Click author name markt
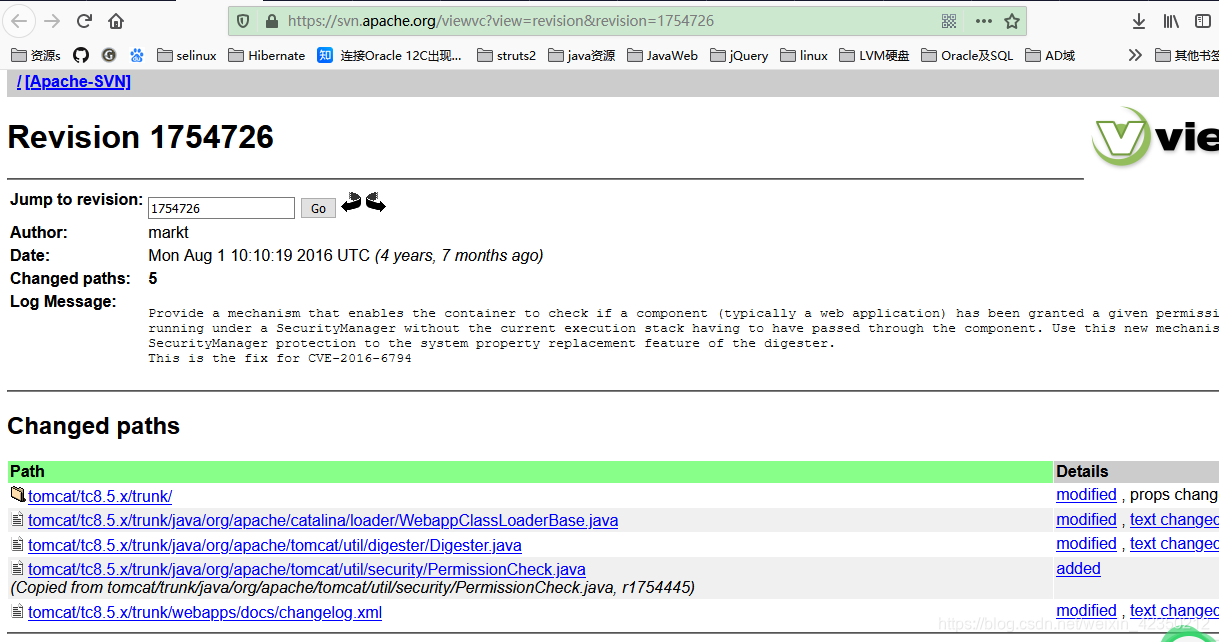Screen dimensions: 1219x642 pos(168,232)
